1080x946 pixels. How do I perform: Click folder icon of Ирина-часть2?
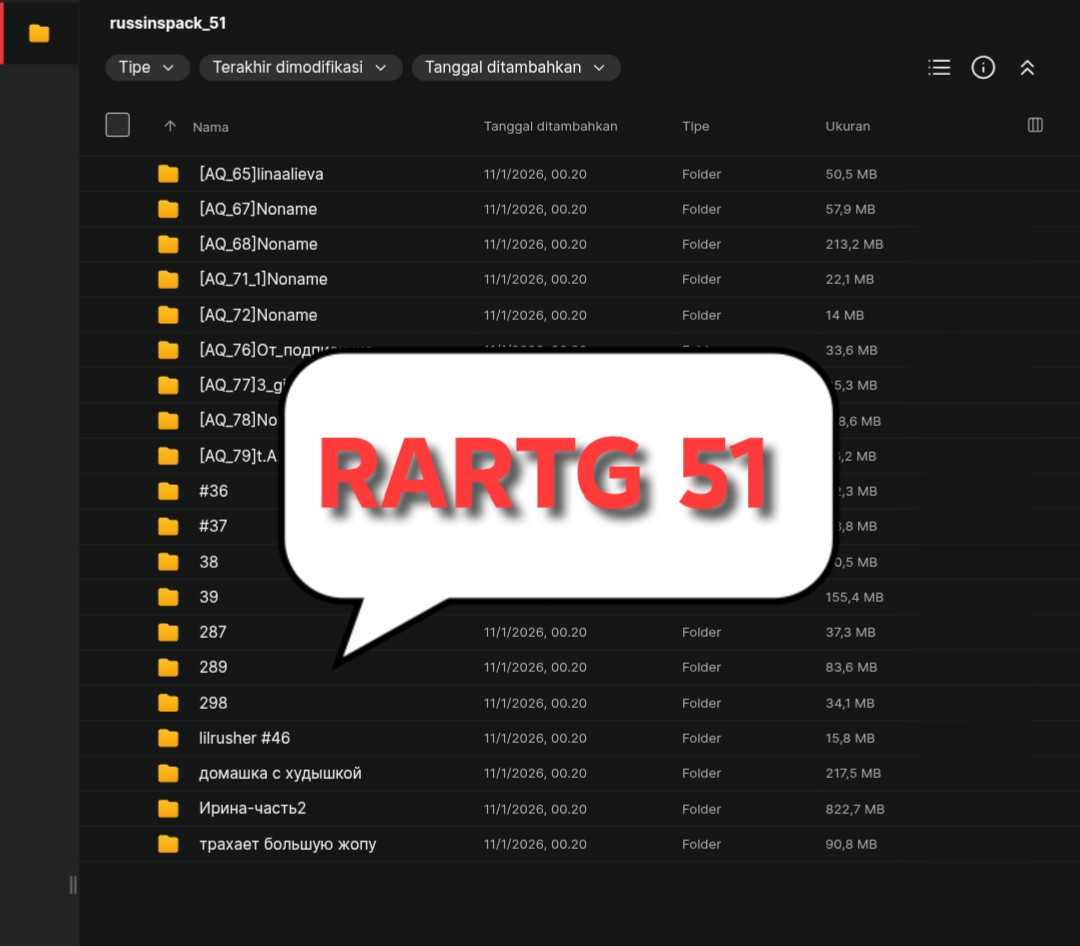(168, 808)
